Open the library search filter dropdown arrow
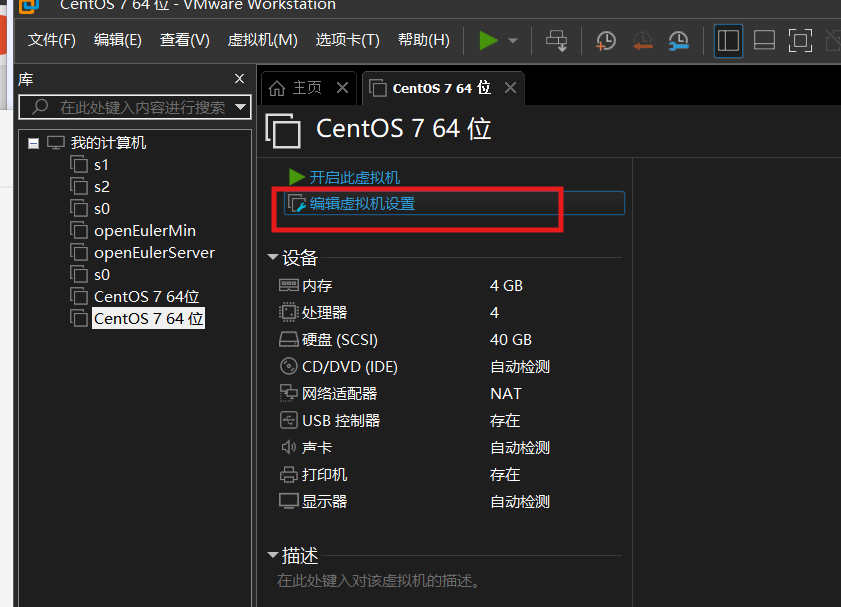 point(241,107)
